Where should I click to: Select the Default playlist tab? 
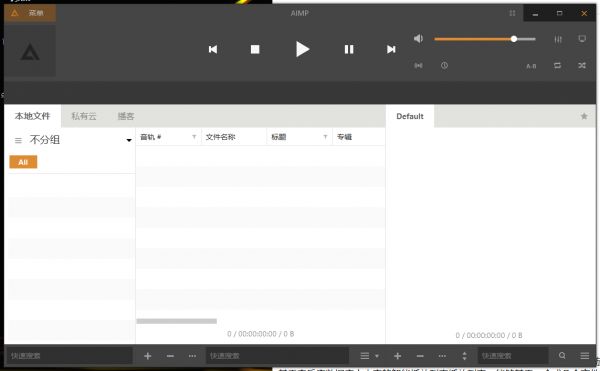(410, 116)
